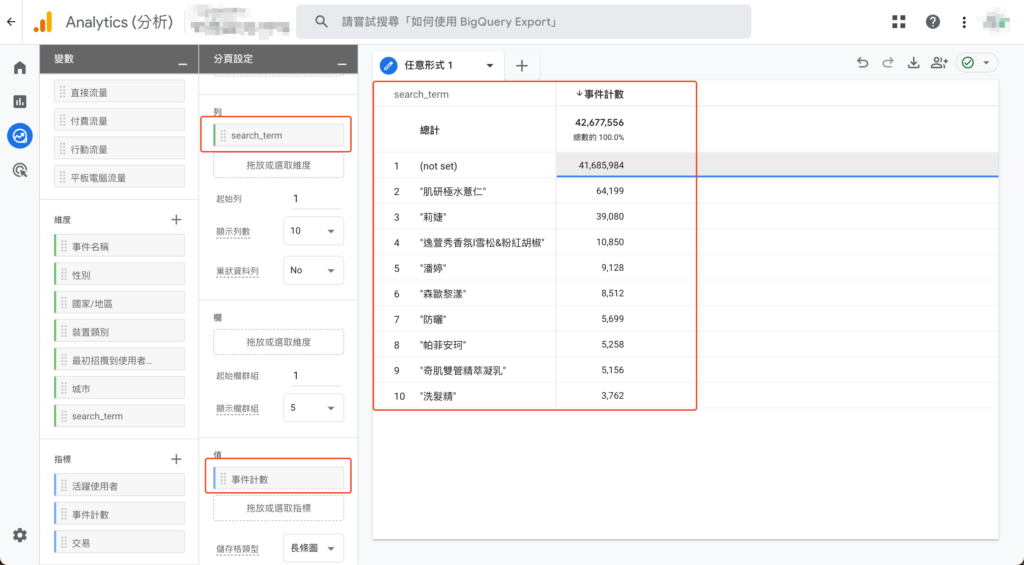
Task: Click the 裝置類別 dimension chip
Action: click(120, 332)
